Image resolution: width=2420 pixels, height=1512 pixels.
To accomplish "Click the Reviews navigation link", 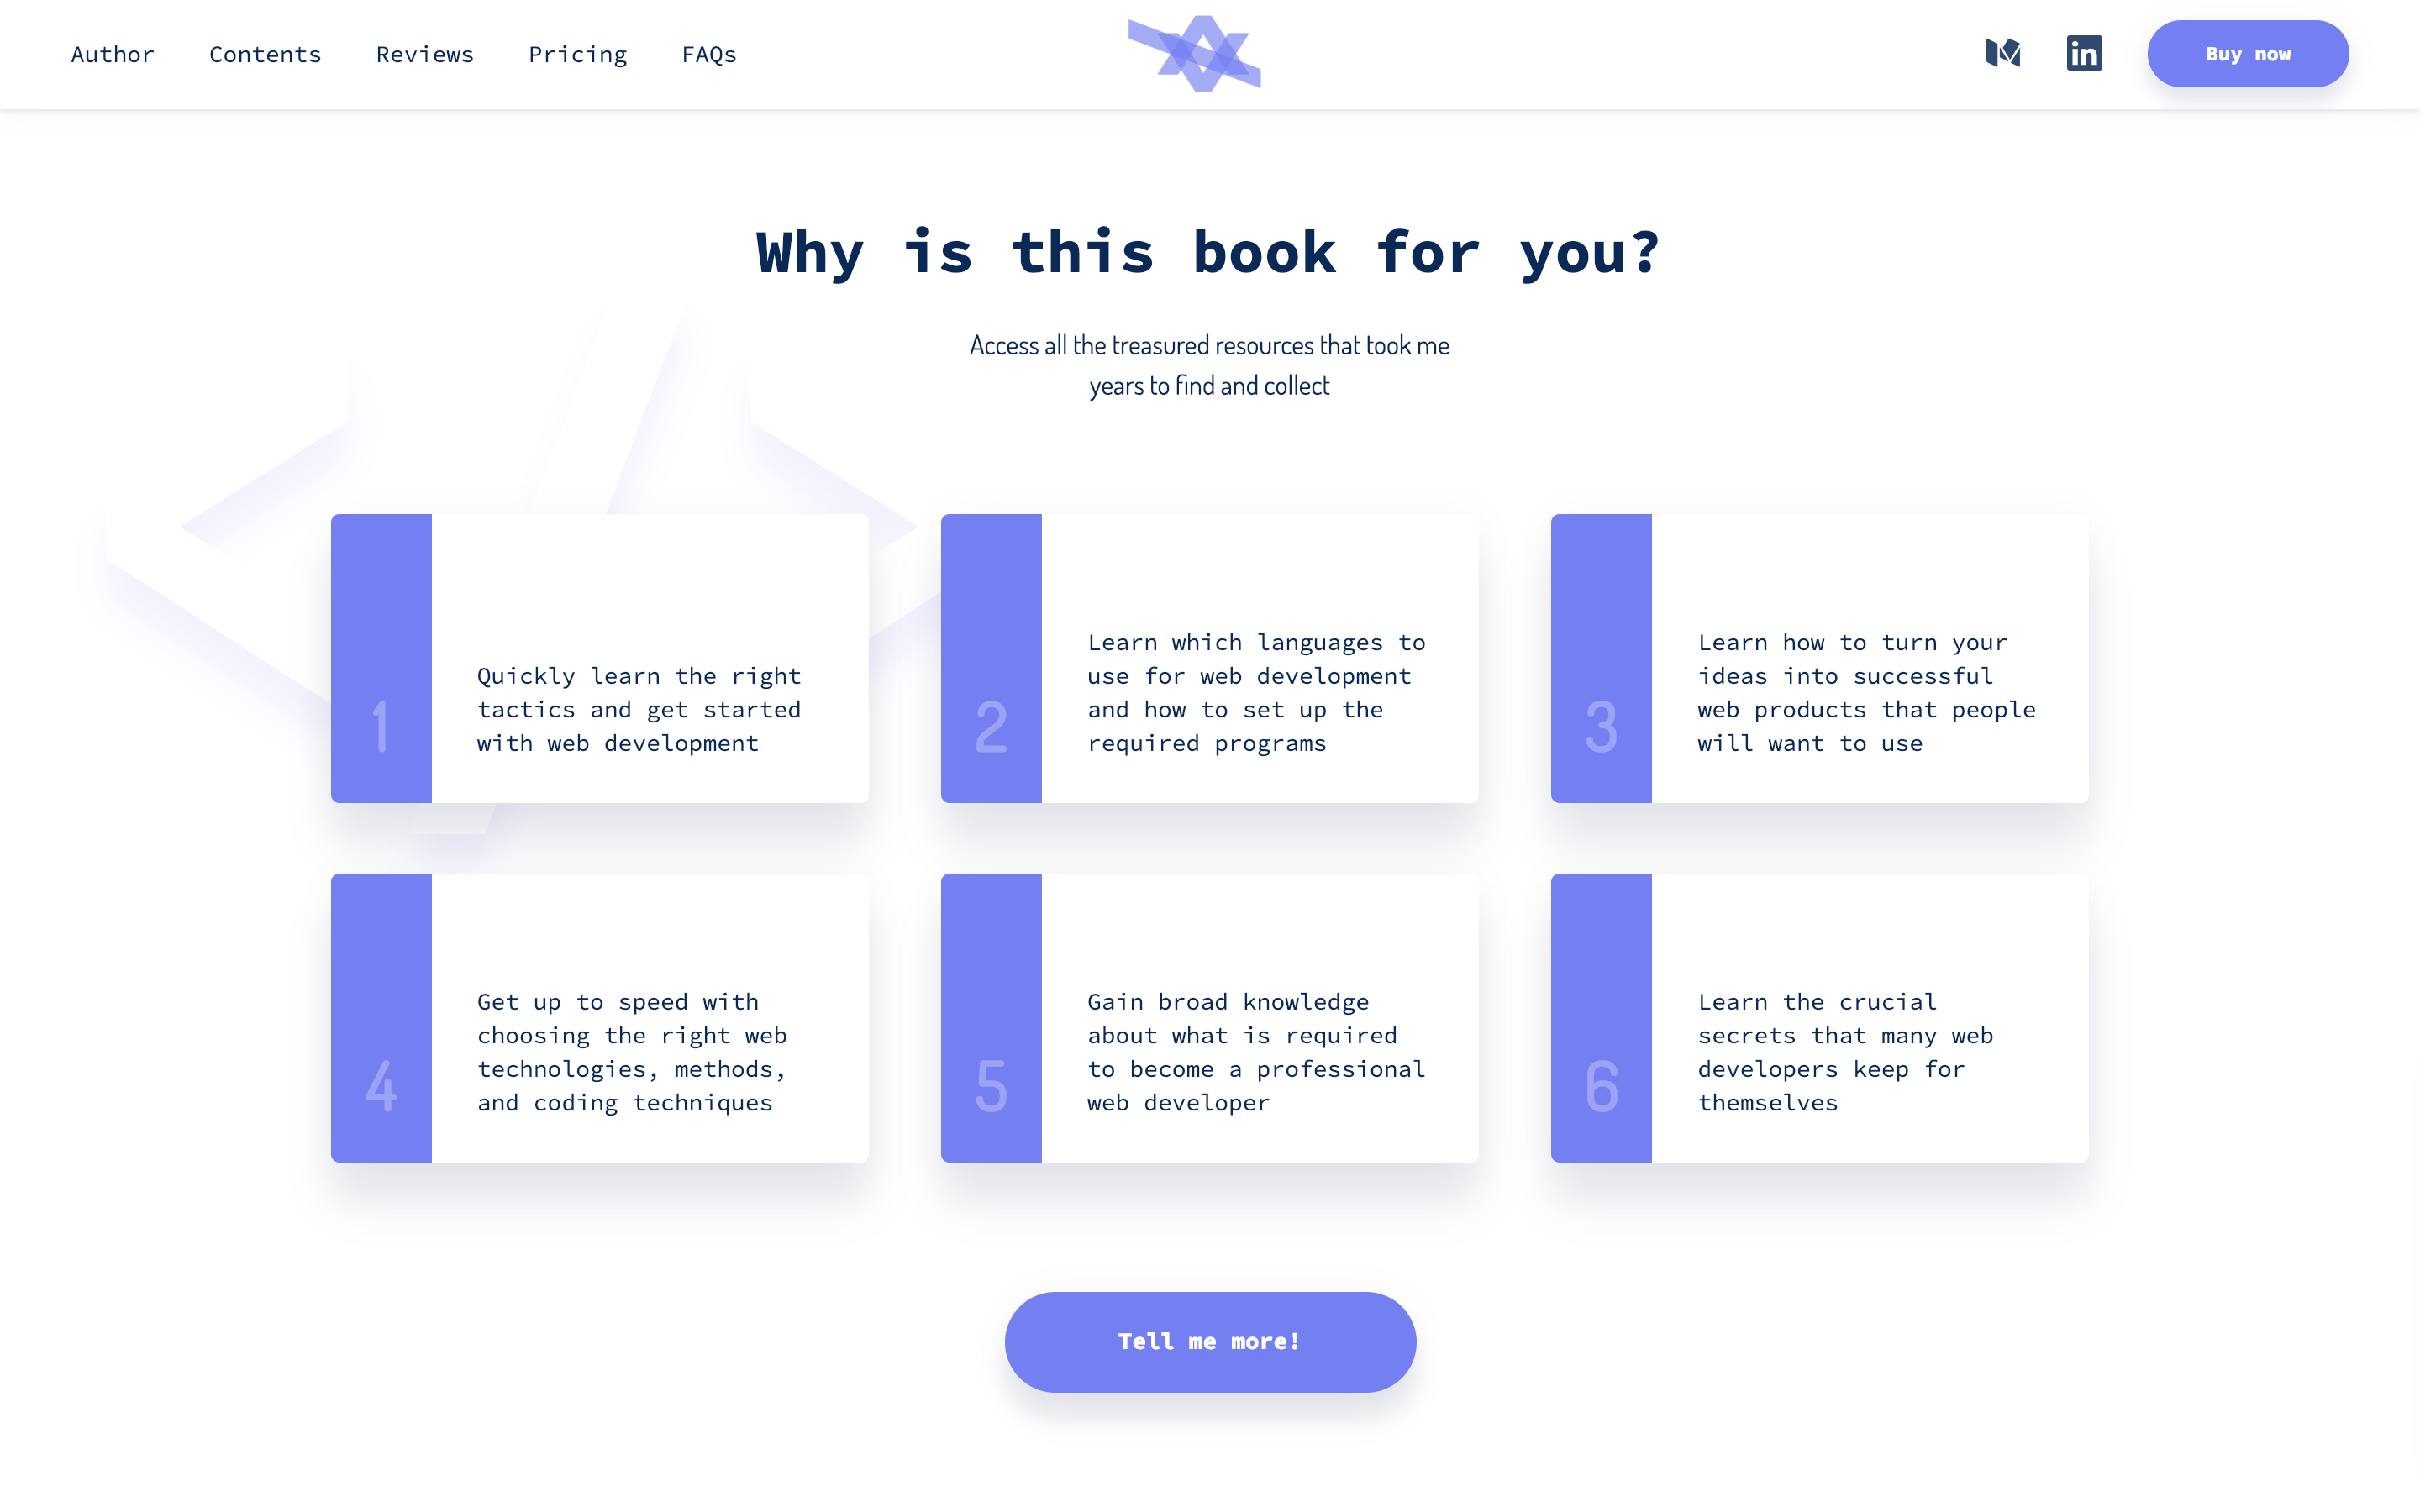I will click(425, 54).
